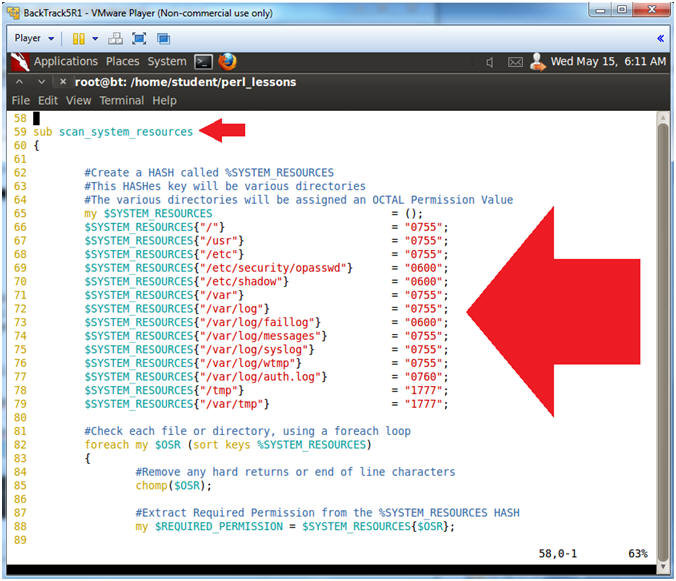Open the terminal View menu

pyautogui.click(x=78, y=100)
